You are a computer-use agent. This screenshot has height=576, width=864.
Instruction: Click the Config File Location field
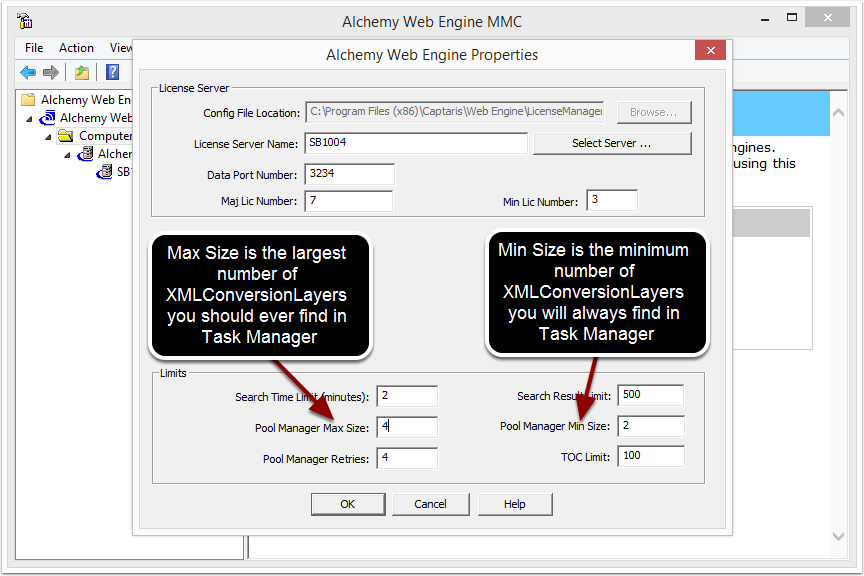click(455, 112)
